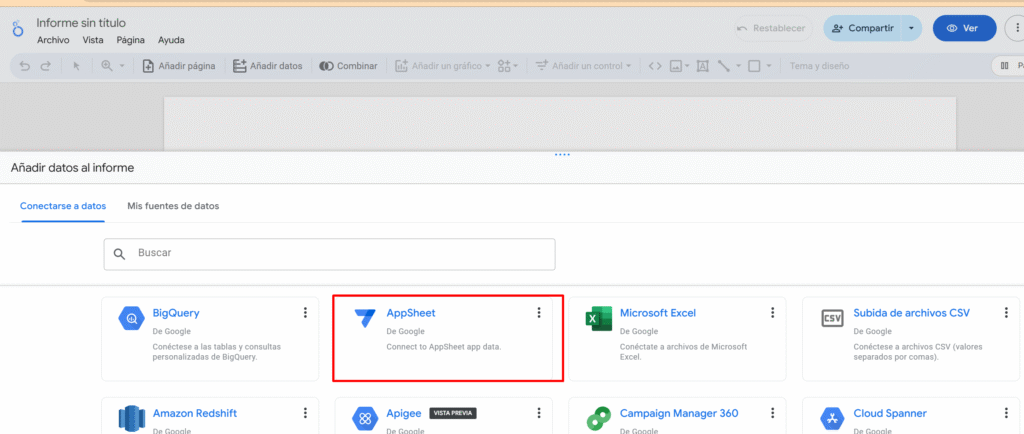Viewport: 1024px width, 434px height.
Task: Click the redo arrow in toolbar
Action: (x=45, y=66)
